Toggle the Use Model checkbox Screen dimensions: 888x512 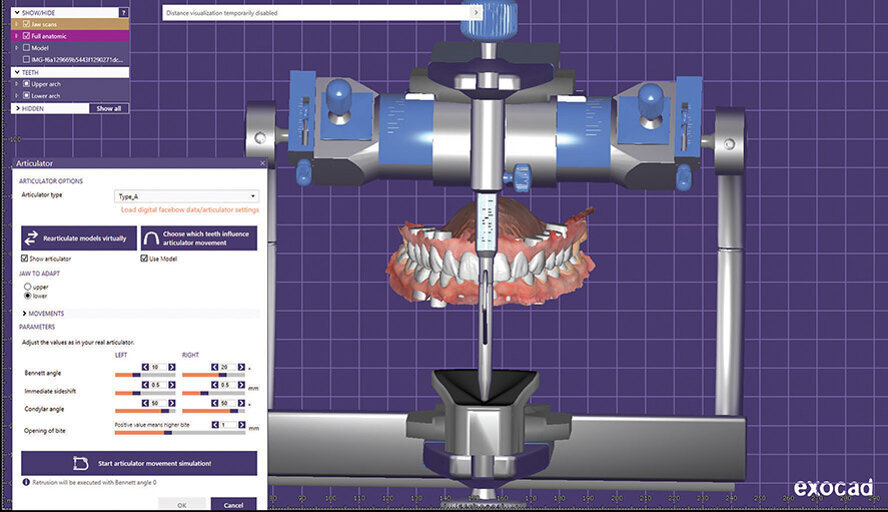pos(143,259)
